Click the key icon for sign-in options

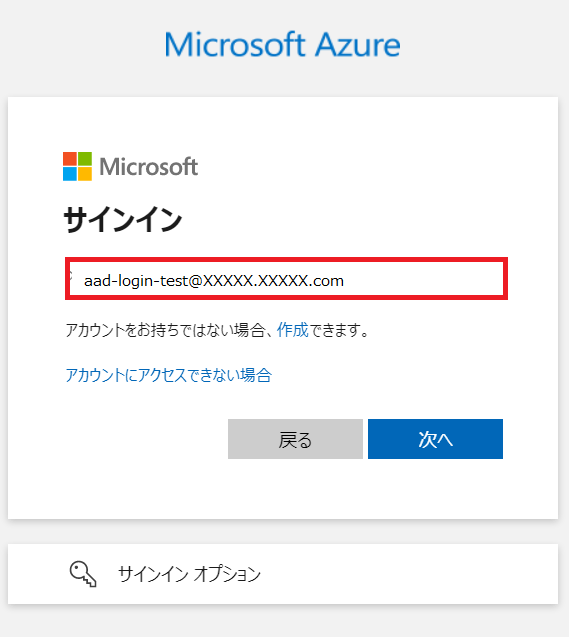83,574
